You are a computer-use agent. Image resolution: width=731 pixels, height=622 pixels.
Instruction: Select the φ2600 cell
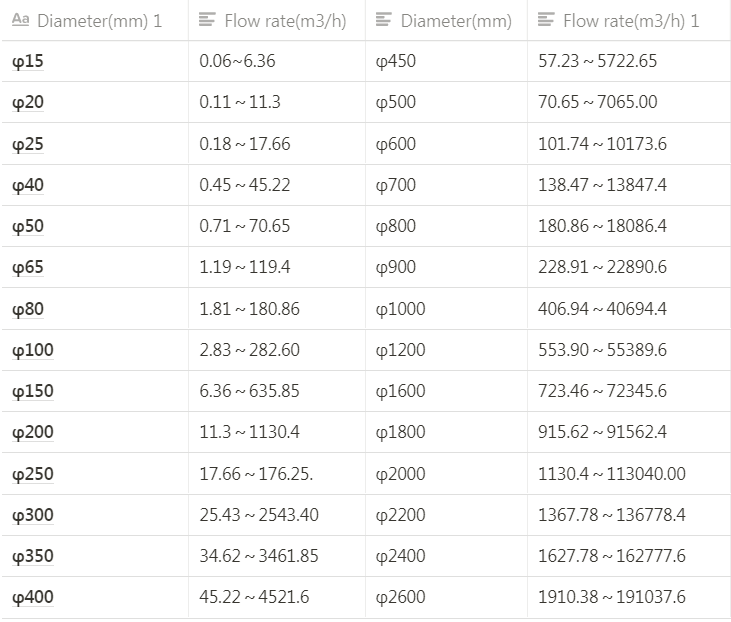click(x=400, y=598)
